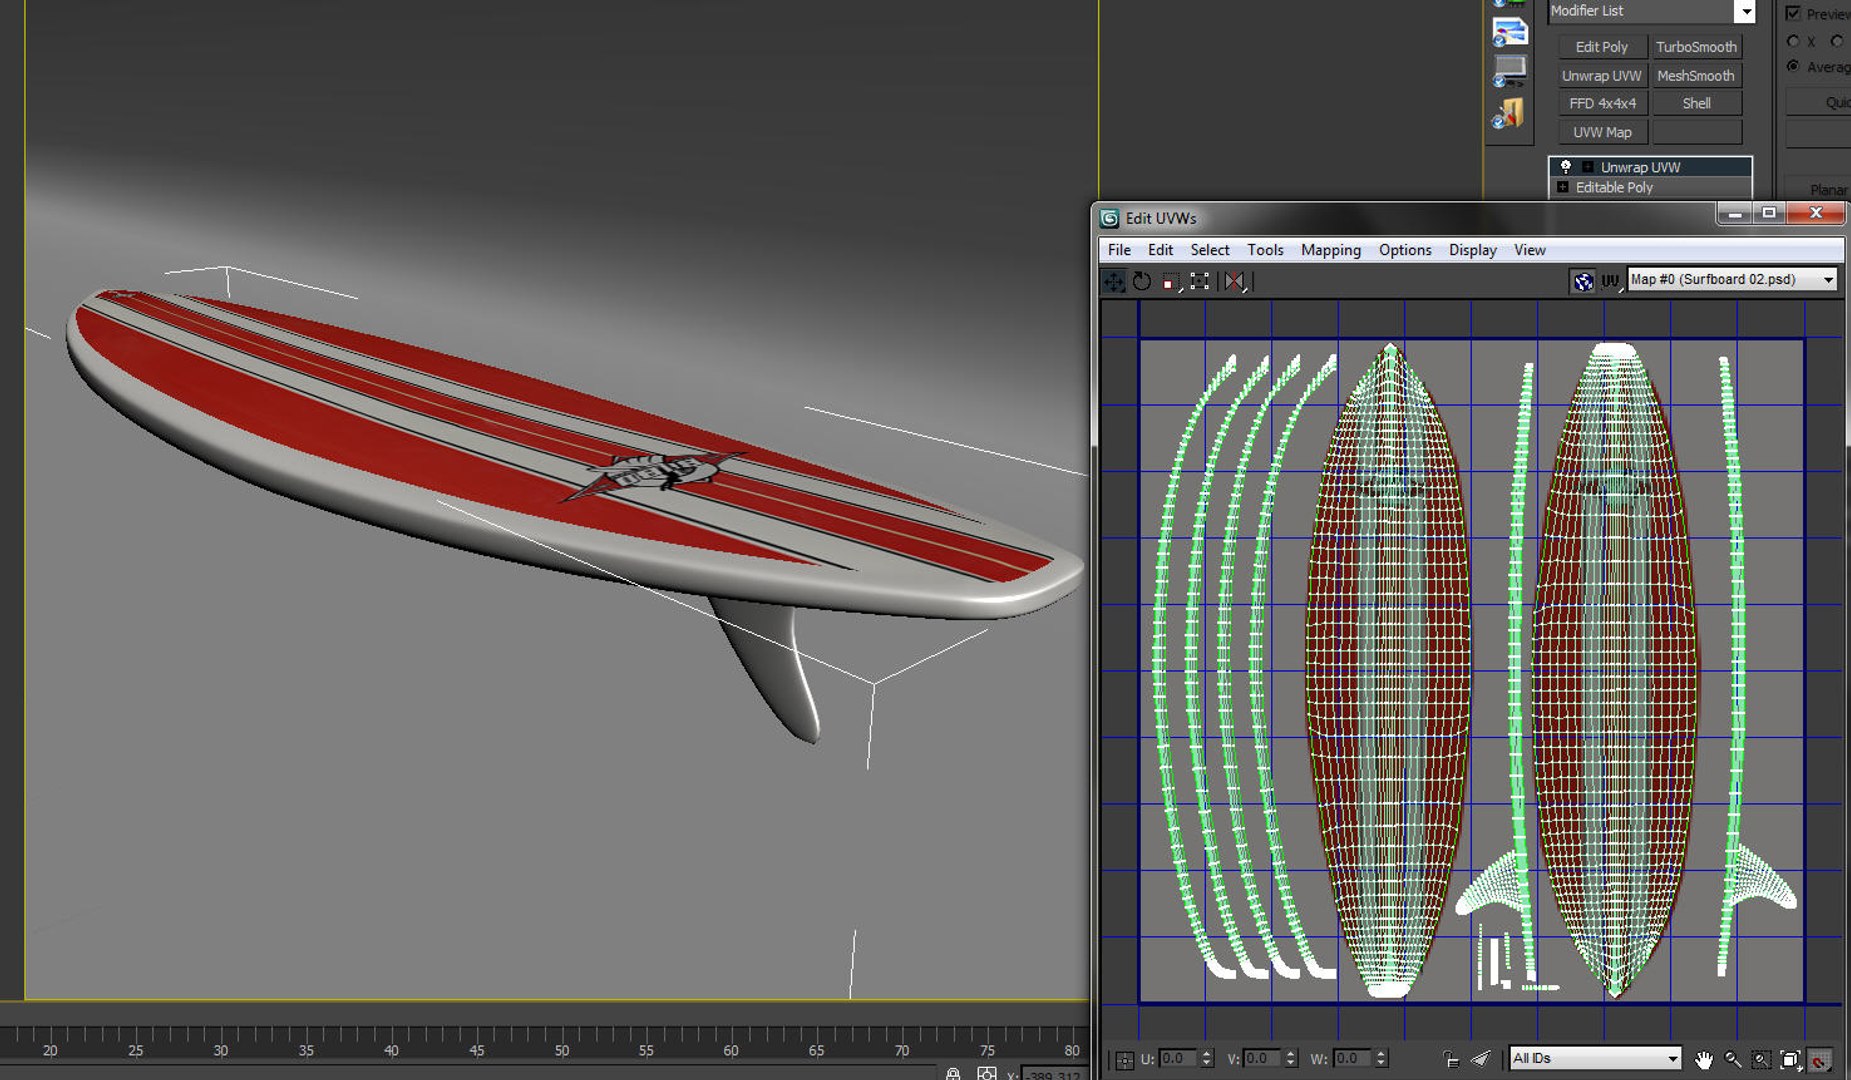Toggle the magnet Snap icon
Viewport: 1851px width, 1080px height.
point(1820,1059)
